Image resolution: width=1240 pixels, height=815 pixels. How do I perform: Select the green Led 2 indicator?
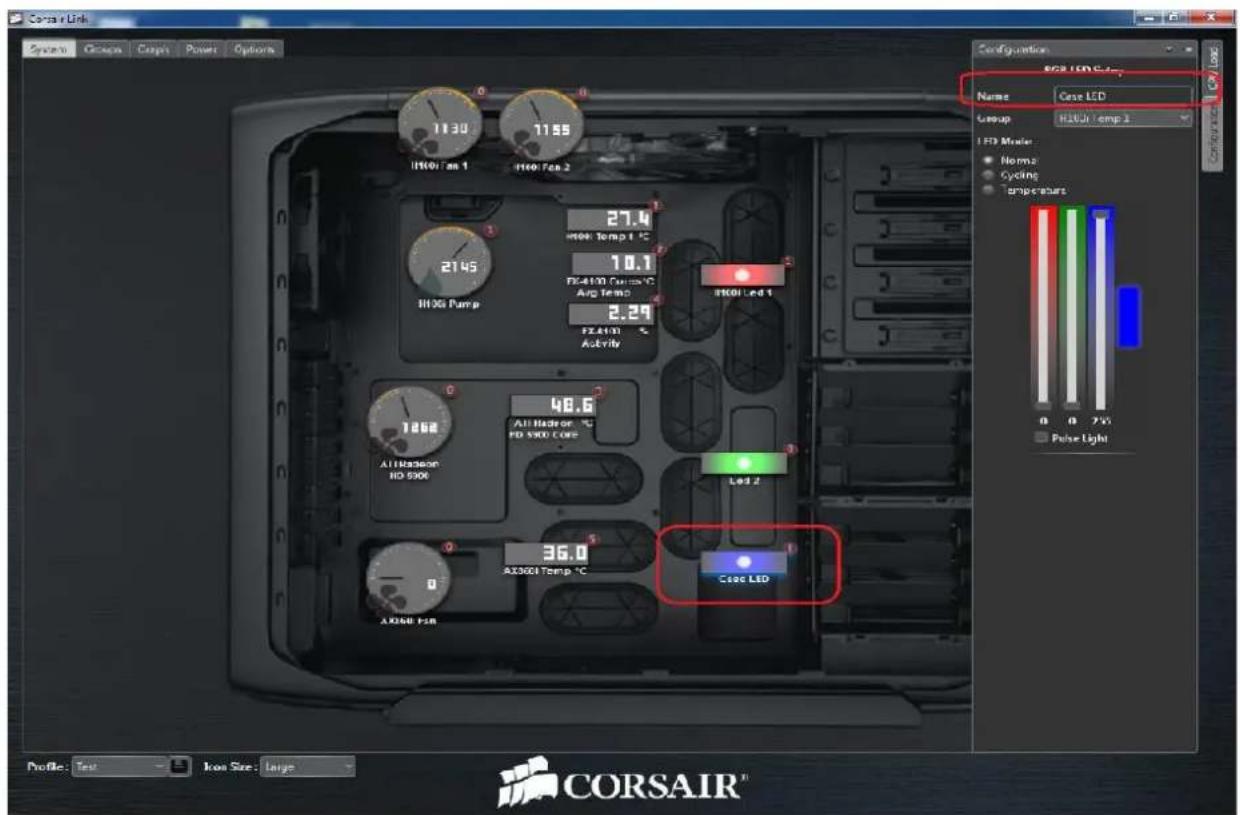coord(743,463)
